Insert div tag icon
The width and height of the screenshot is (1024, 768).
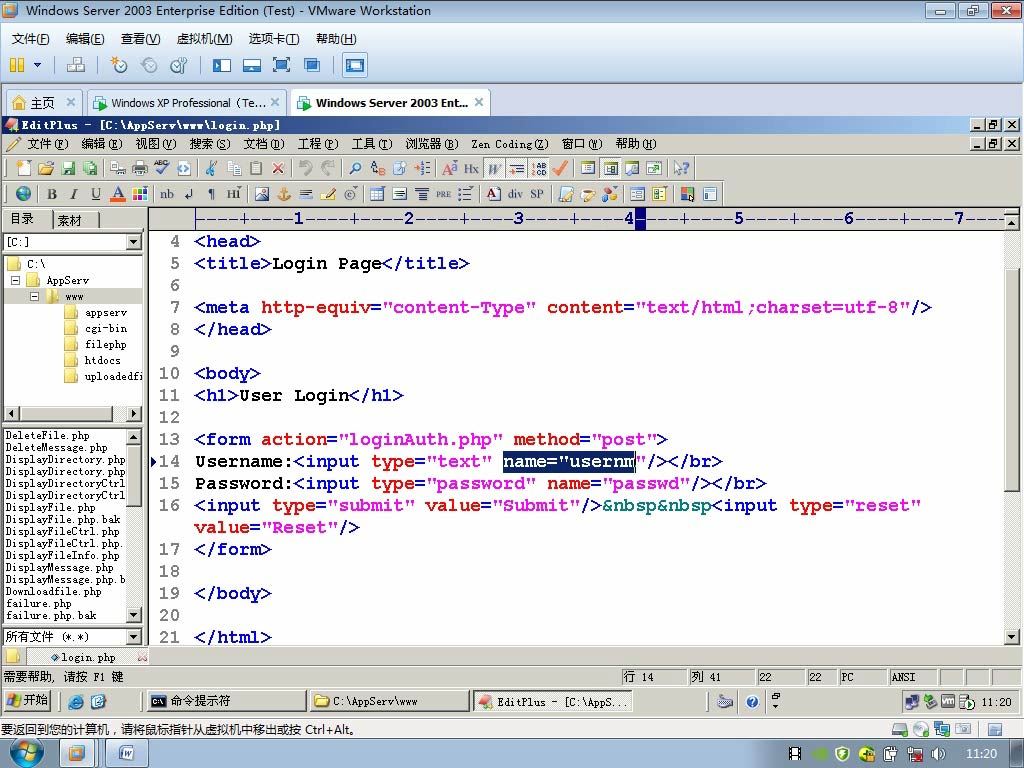tap(515, 194)
